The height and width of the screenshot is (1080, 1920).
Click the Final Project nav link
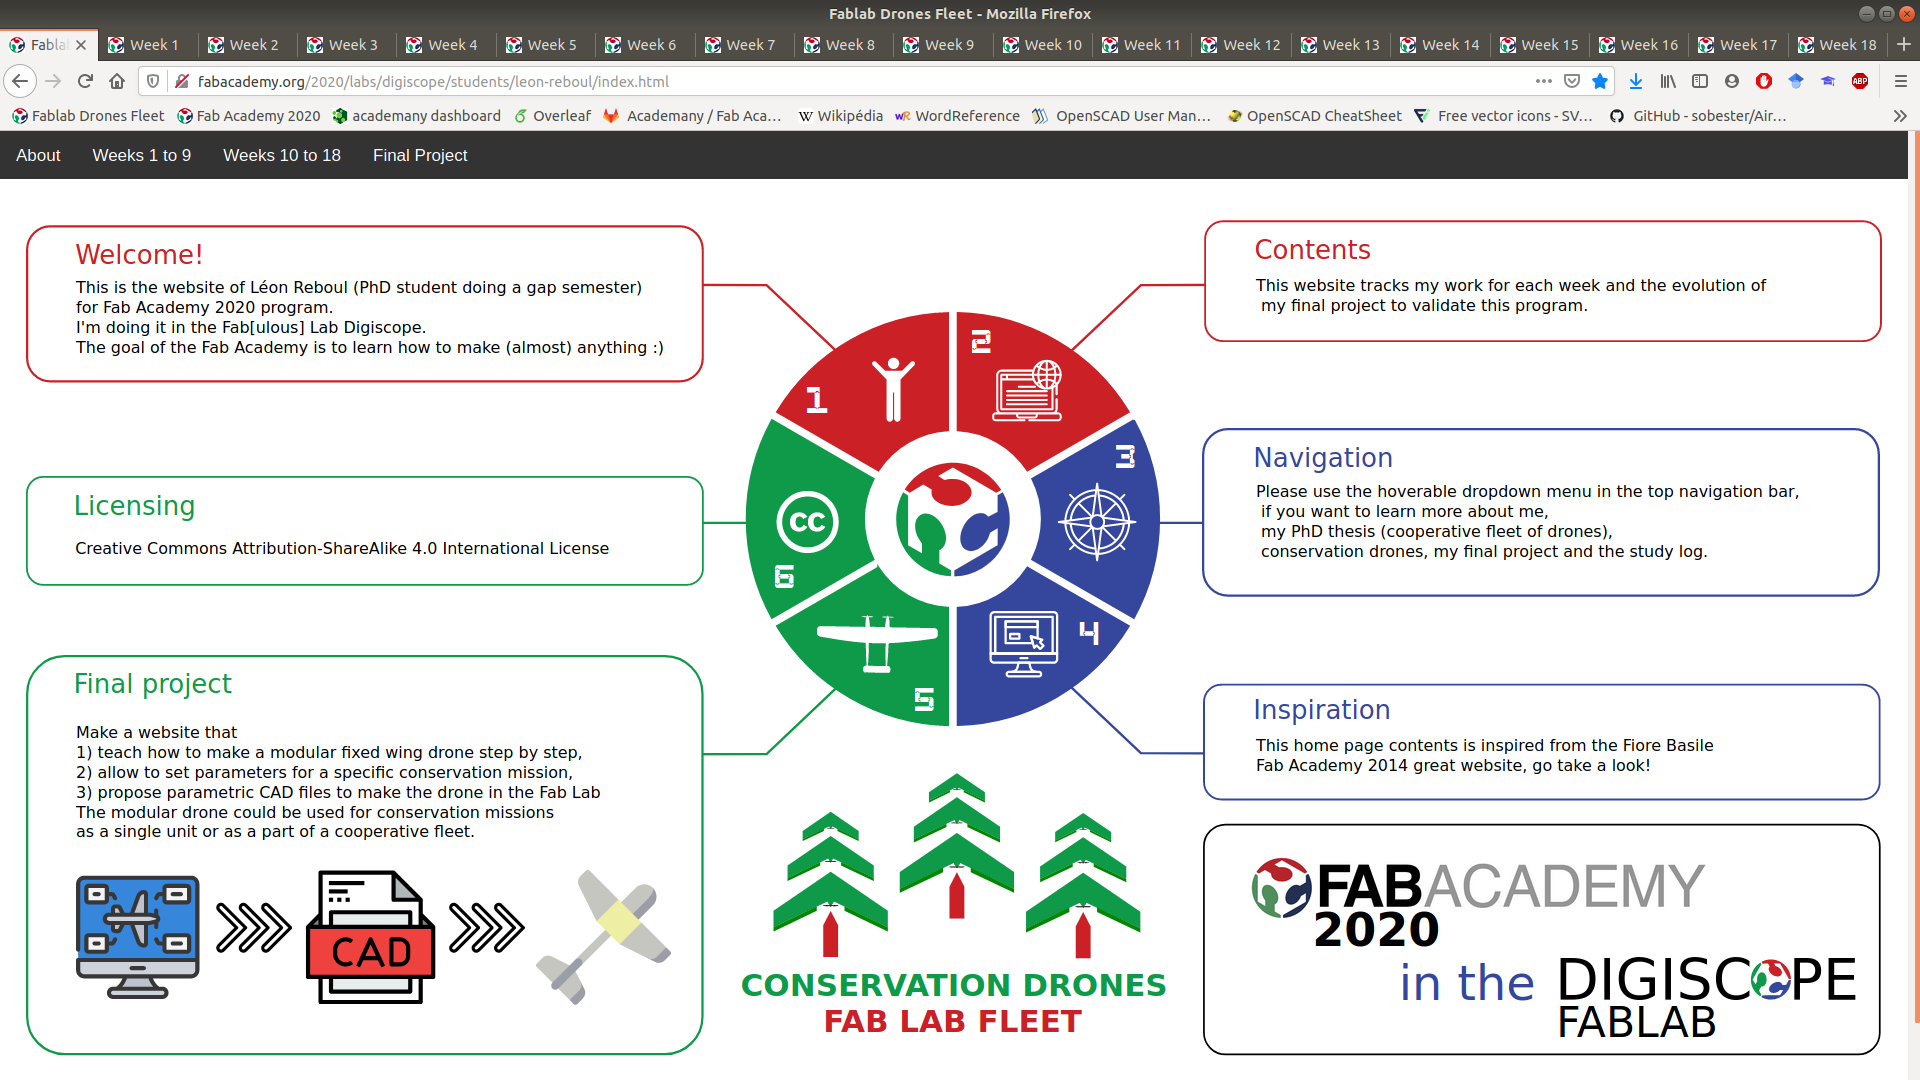(420, 155)
